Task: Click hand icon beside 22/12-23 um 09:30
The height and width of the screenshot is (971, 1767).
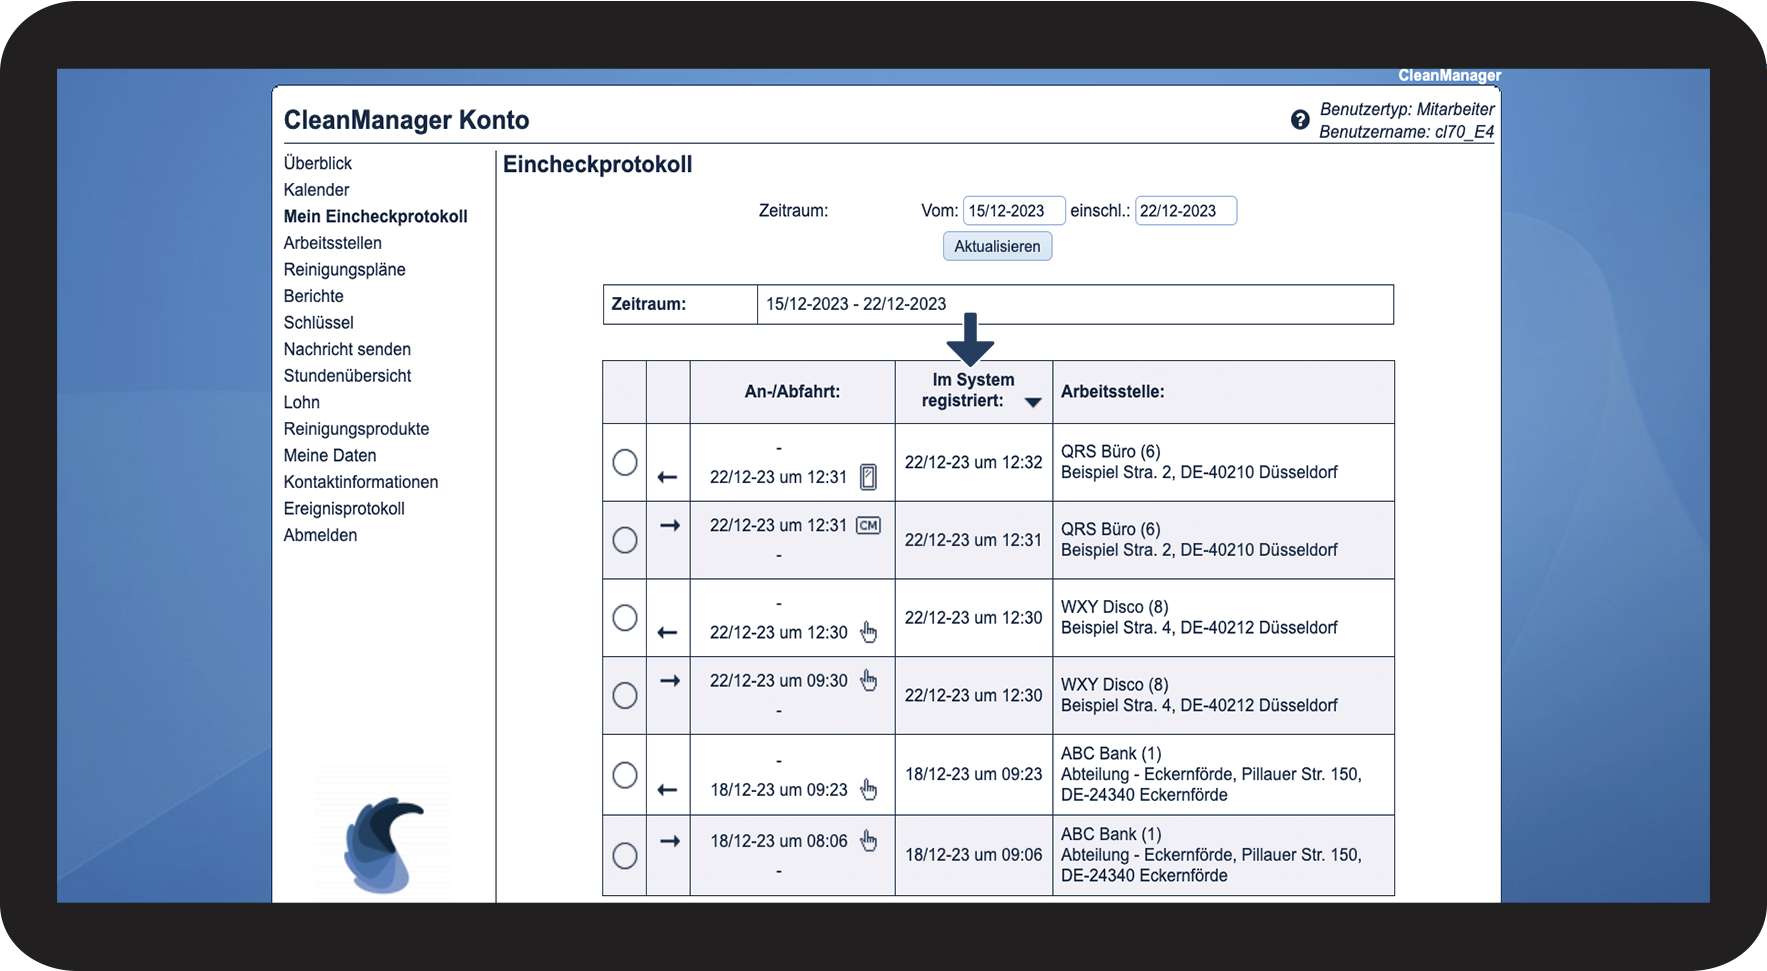Action: click(868, 680)
